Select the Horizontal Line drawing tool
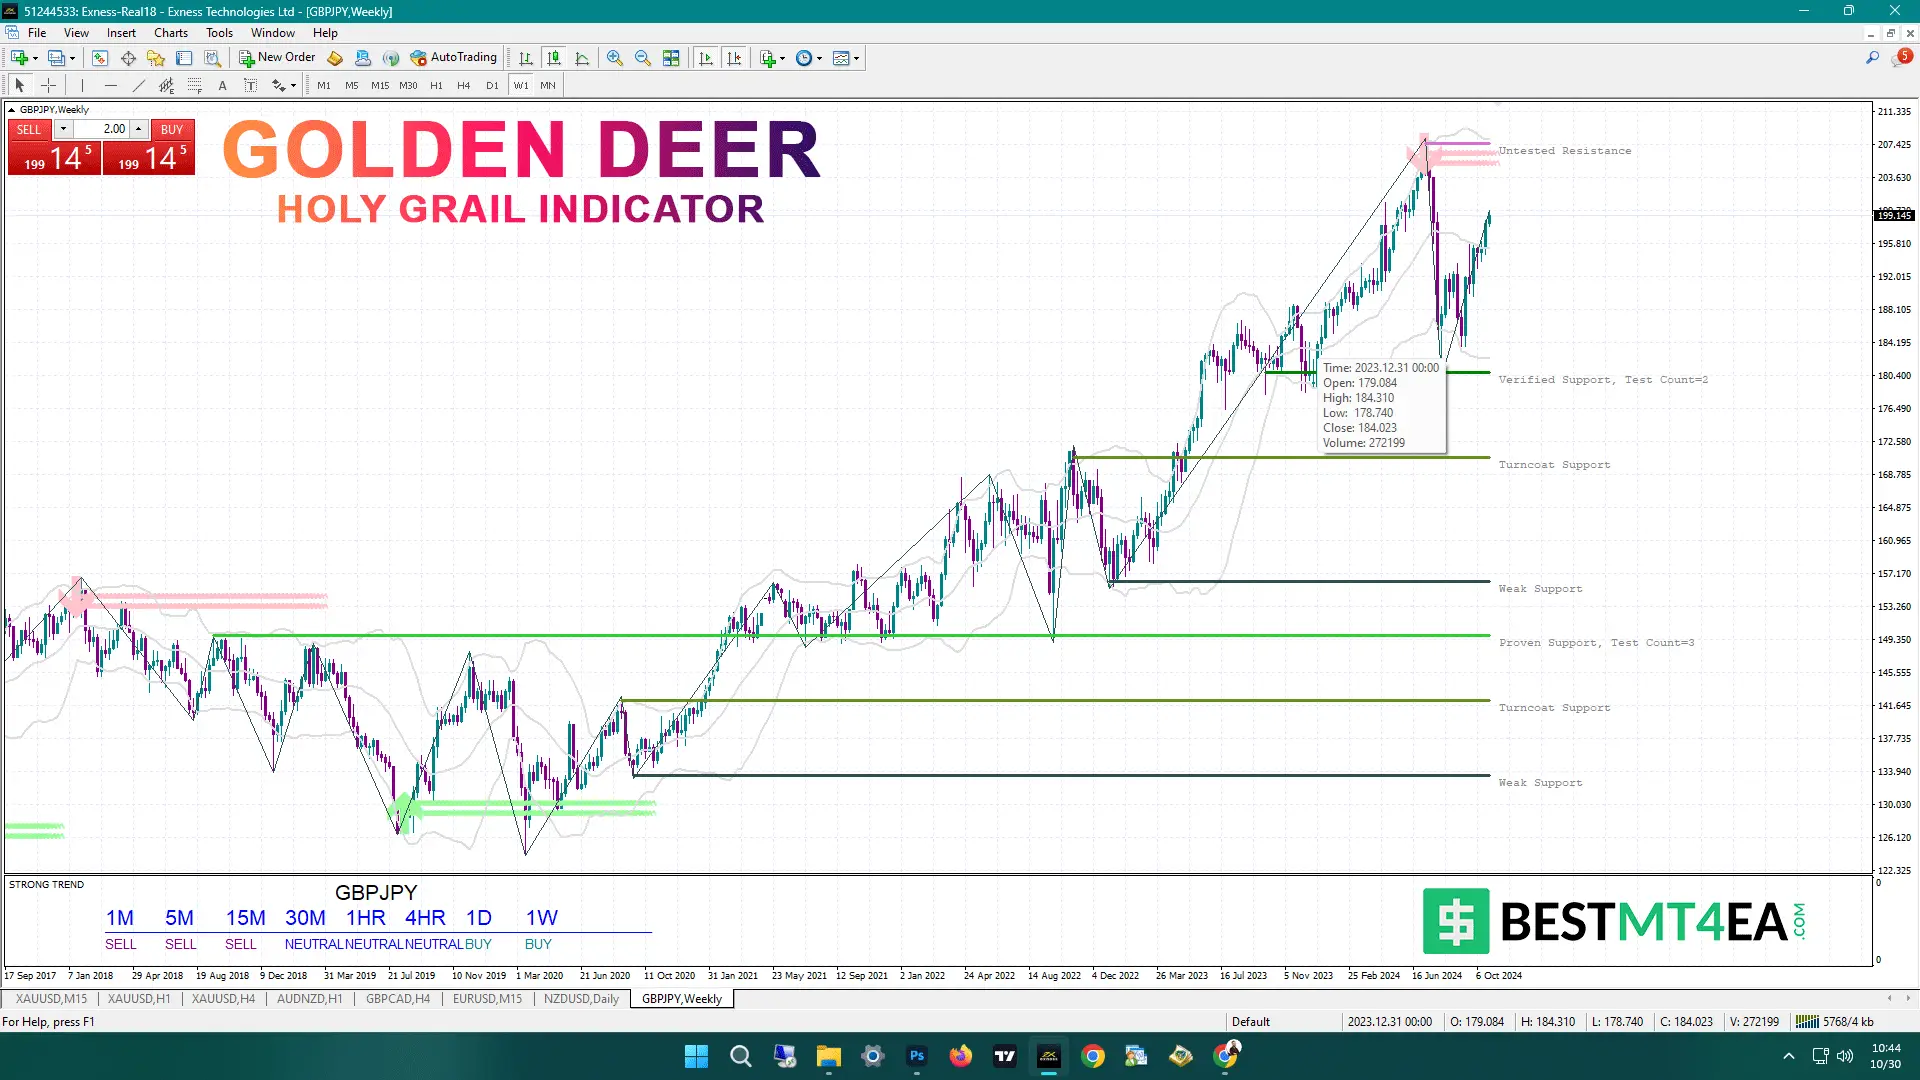The width and height of the screenshot is (1920, 1080). click(x=111, y=85)
